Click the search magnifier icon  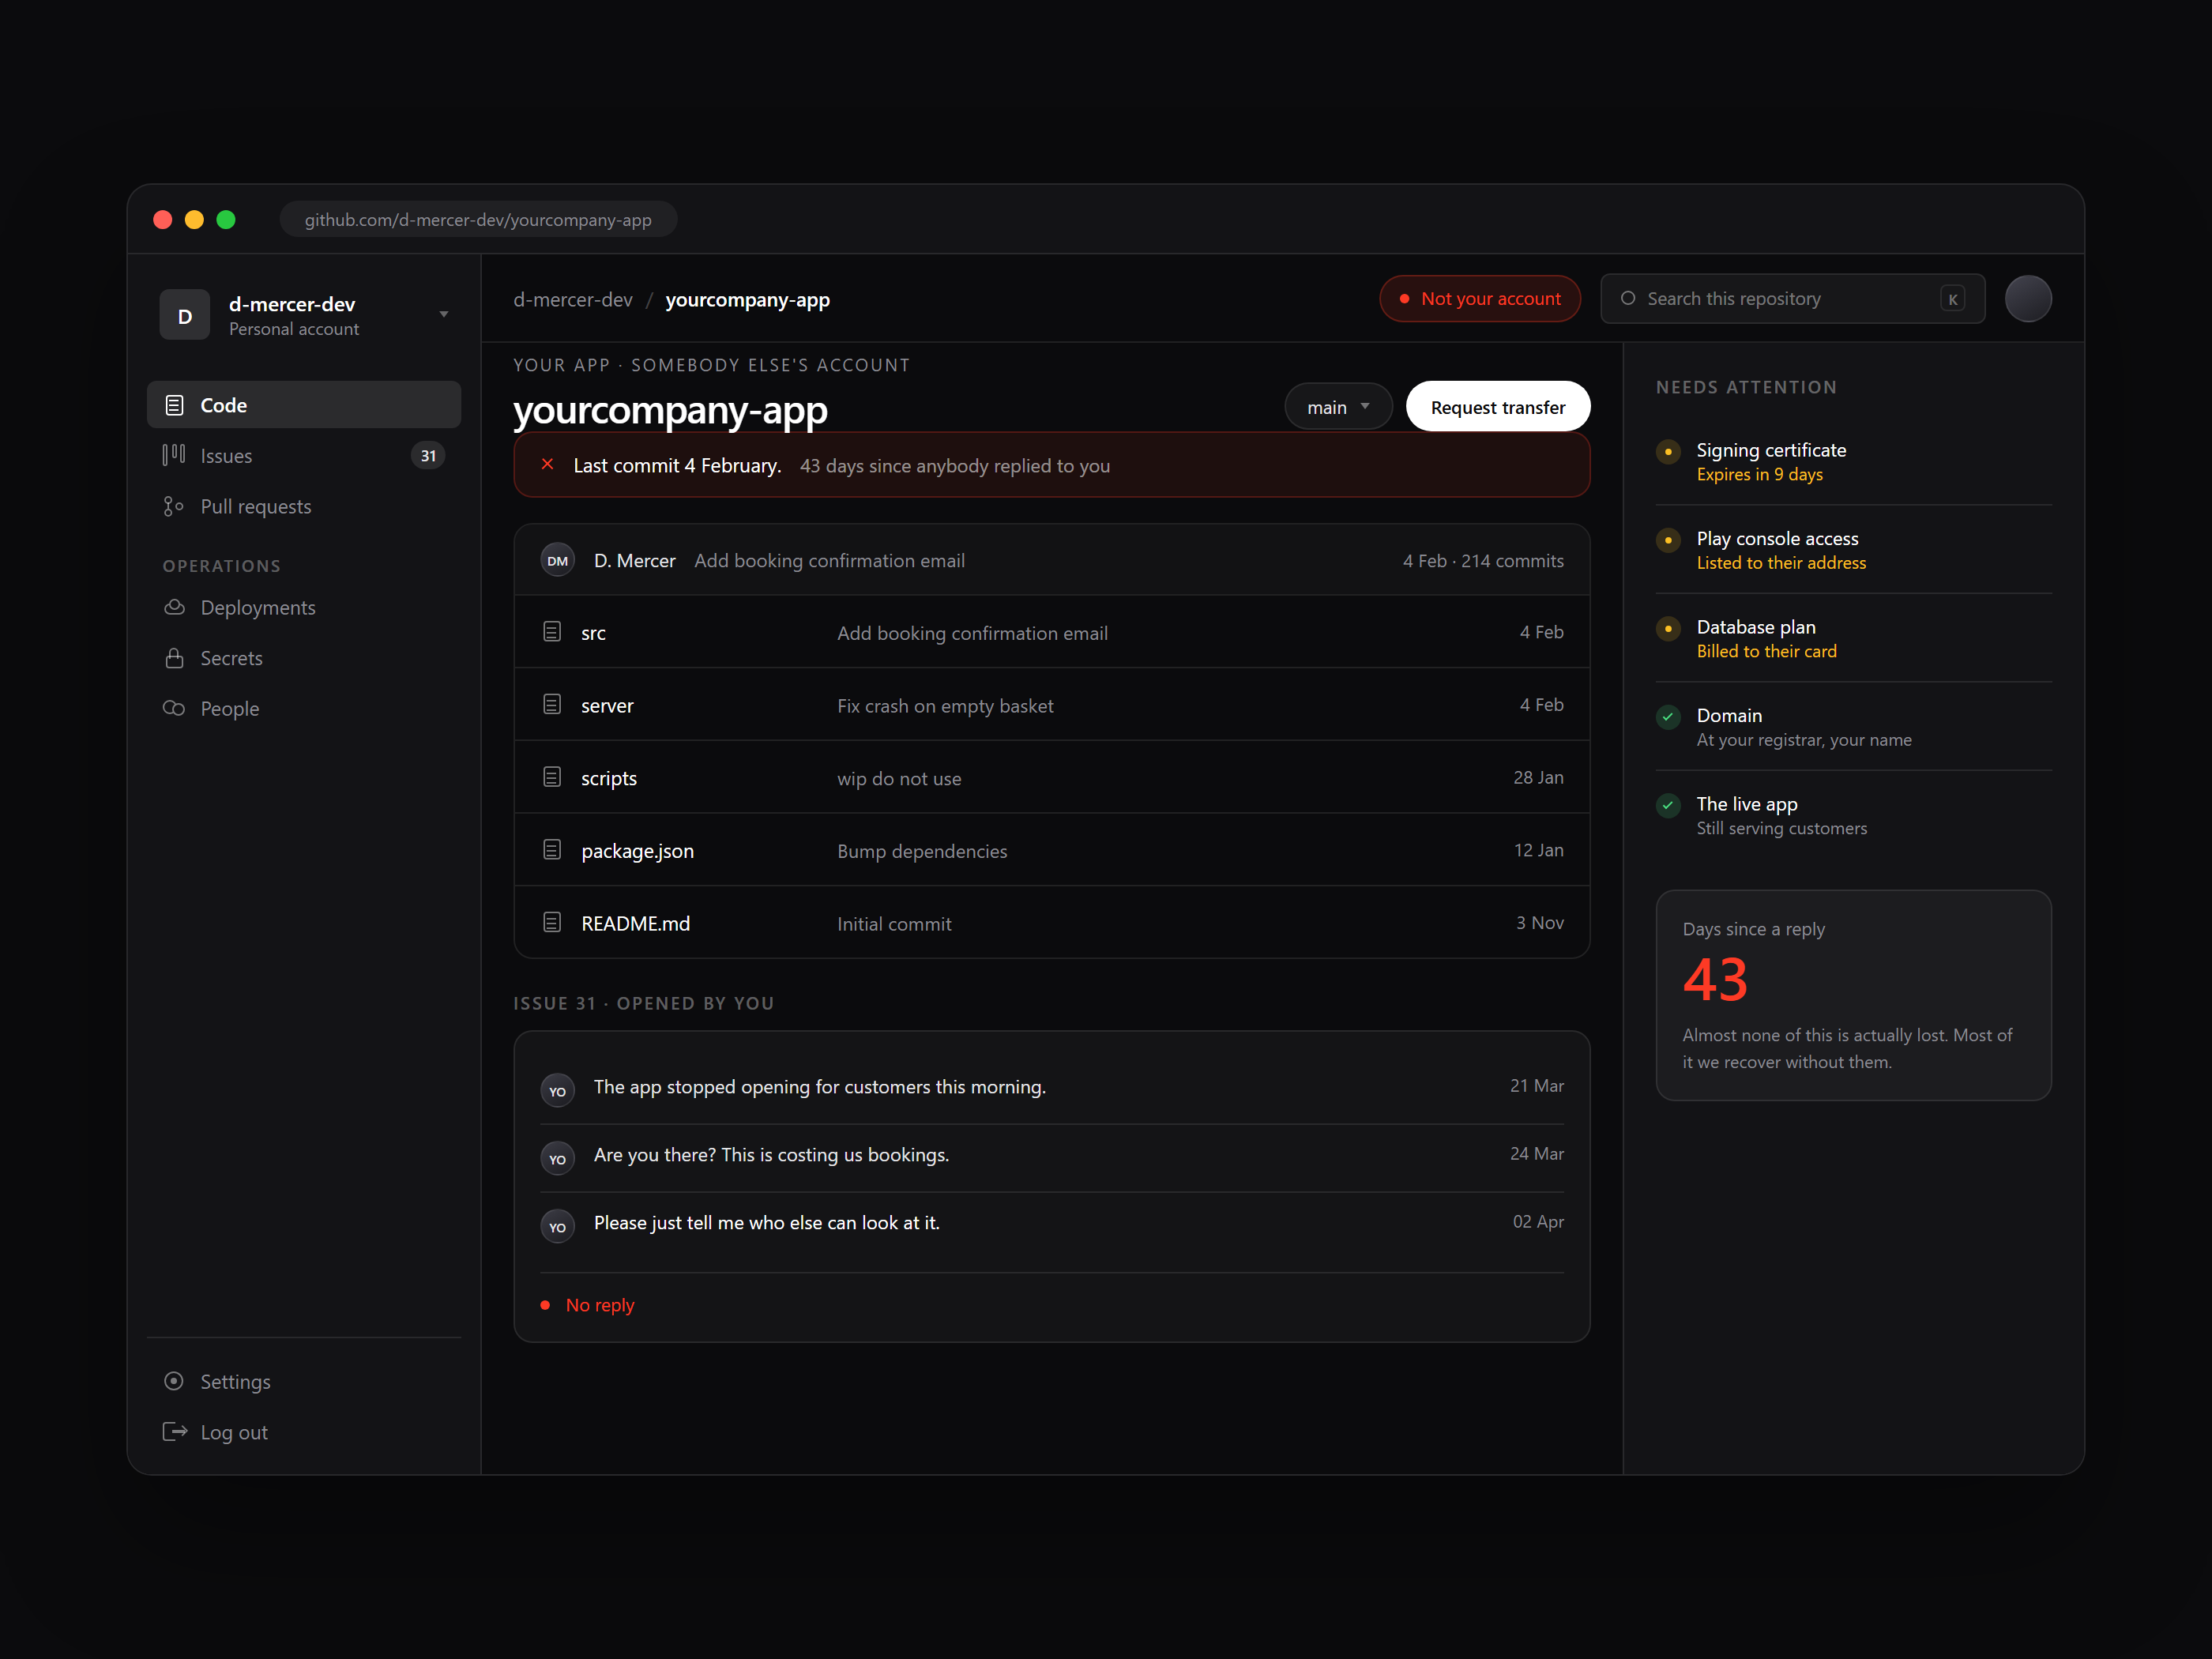1628,298
